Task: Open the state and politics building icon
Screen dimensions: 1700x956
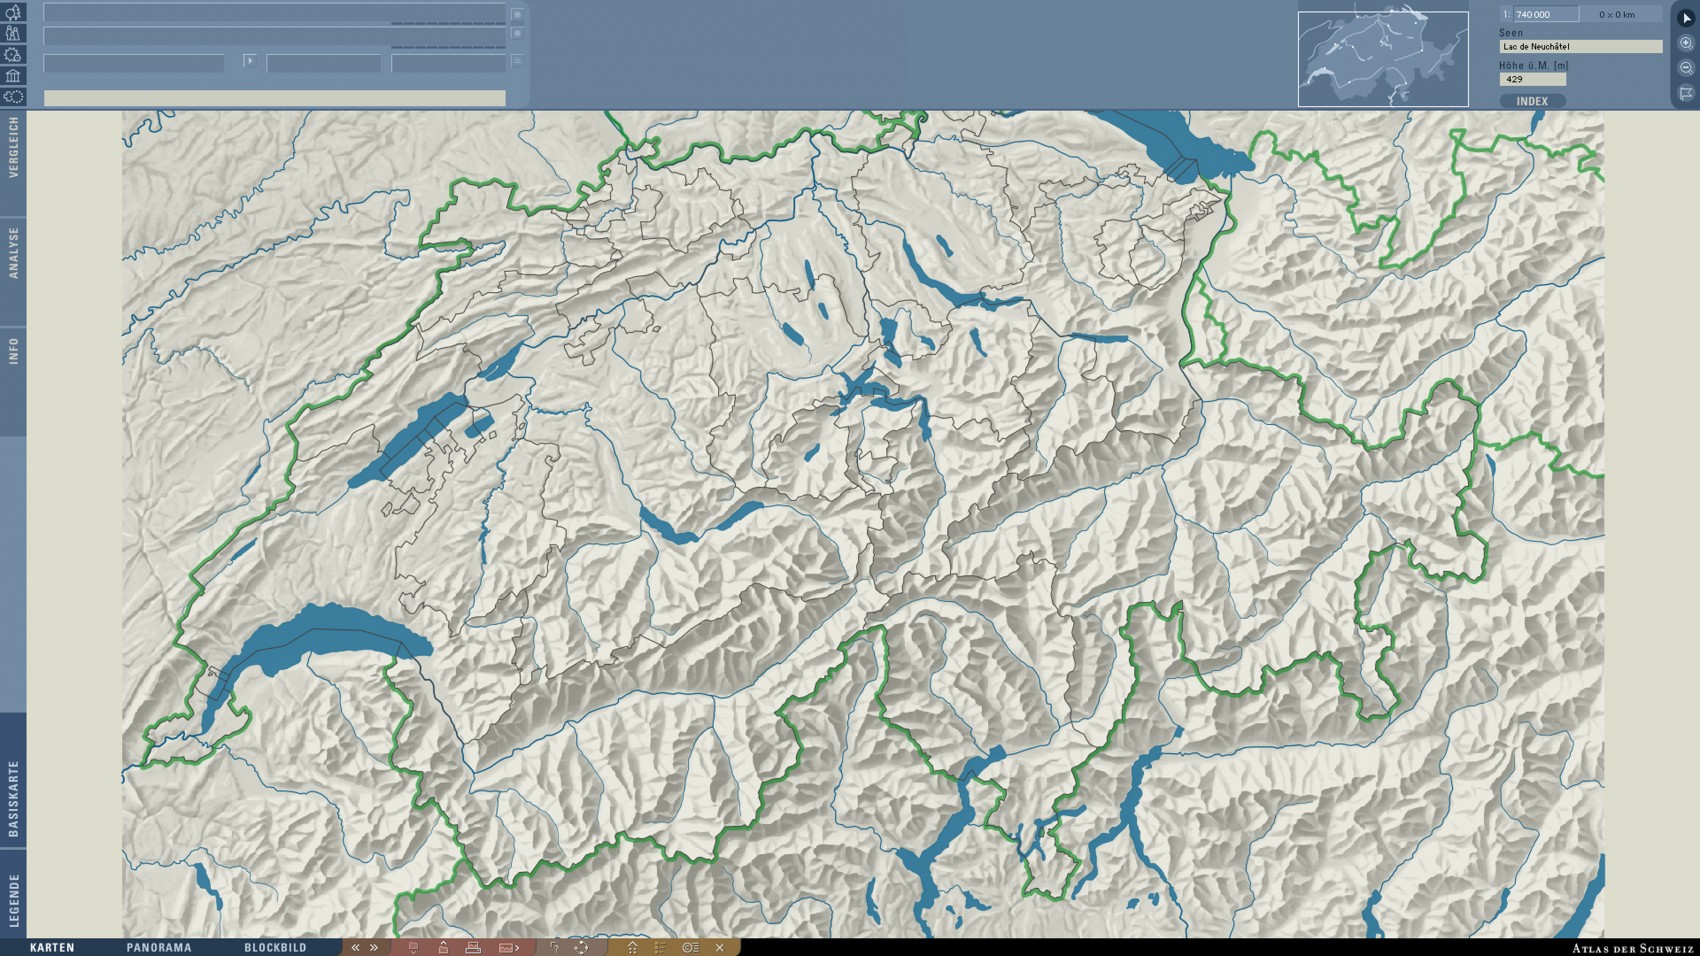Action: click(x=13, y=75)
